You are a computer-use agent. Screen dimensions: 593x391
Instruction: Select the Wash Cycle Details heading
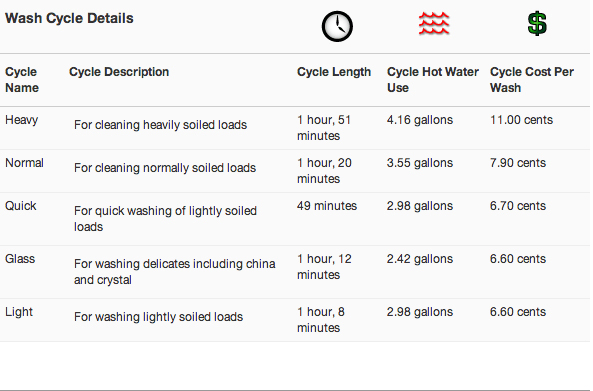pos(69,18)
